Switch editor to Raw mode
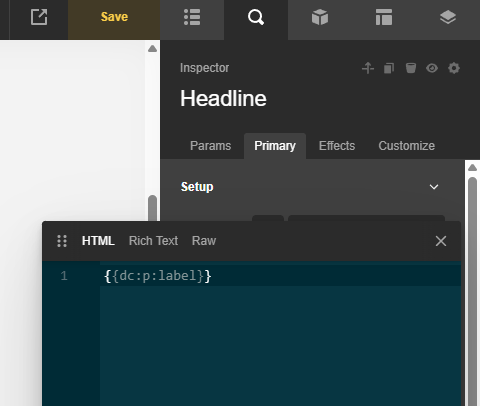This screenshot has width=480, height=406. click(204, 241)
